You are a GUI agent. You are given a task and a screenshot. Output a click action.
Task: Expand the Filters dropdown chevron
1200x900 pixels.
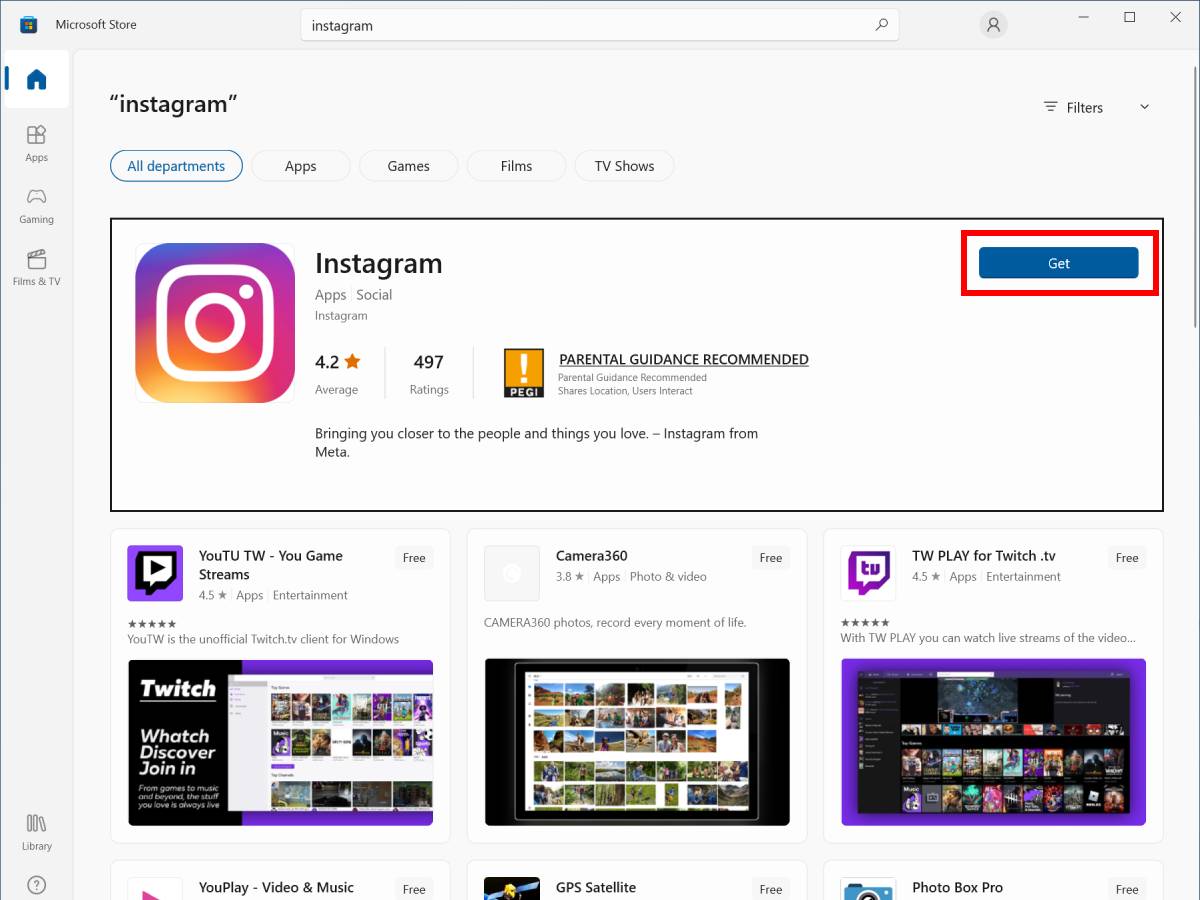(x=1145, y=107)
